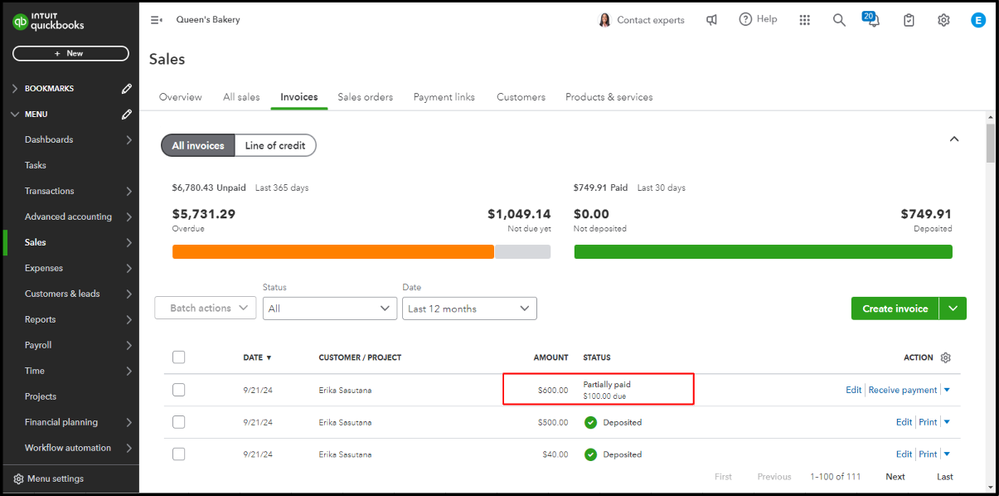Open the announcements megaphone icon
The width and height of the screenshot is (999, 496).
pyautogui.click(x=712, y=20)
